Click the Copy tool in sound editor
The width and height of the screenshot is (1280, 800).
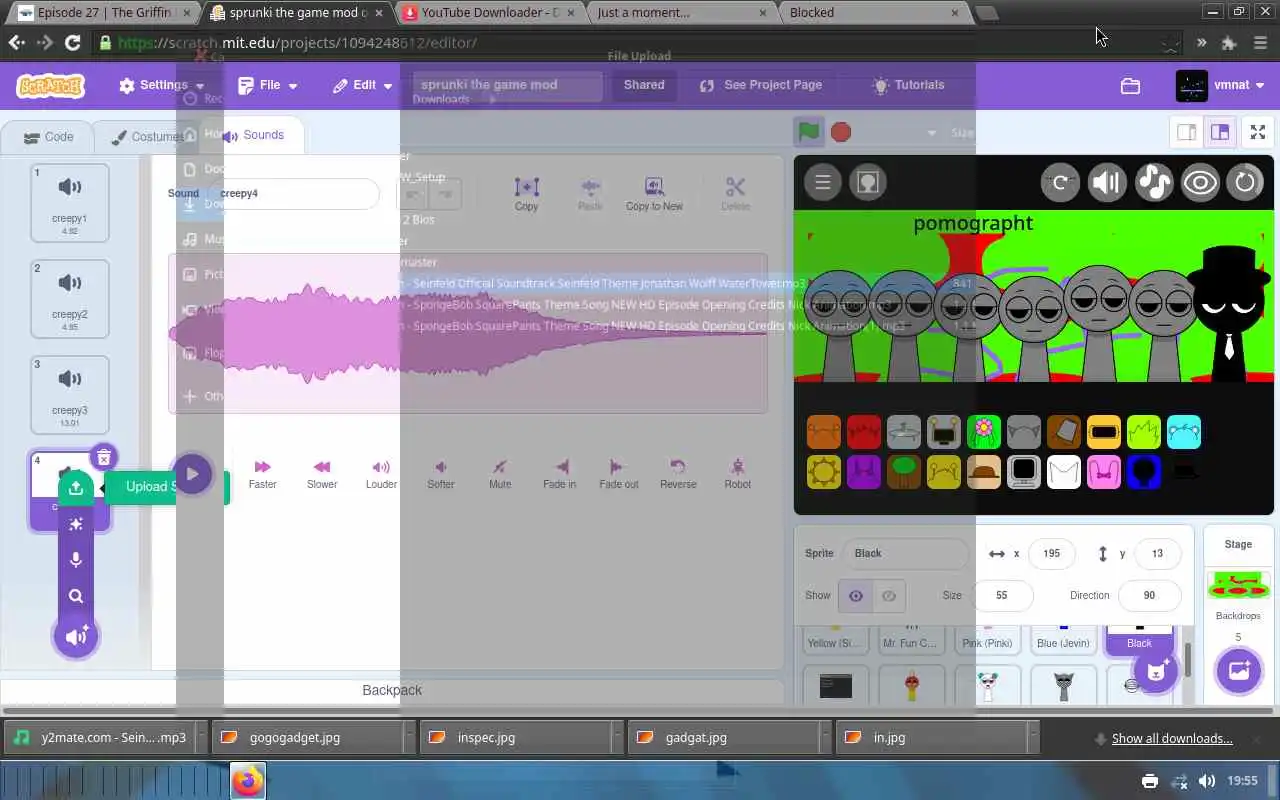(x=527, y=194)
